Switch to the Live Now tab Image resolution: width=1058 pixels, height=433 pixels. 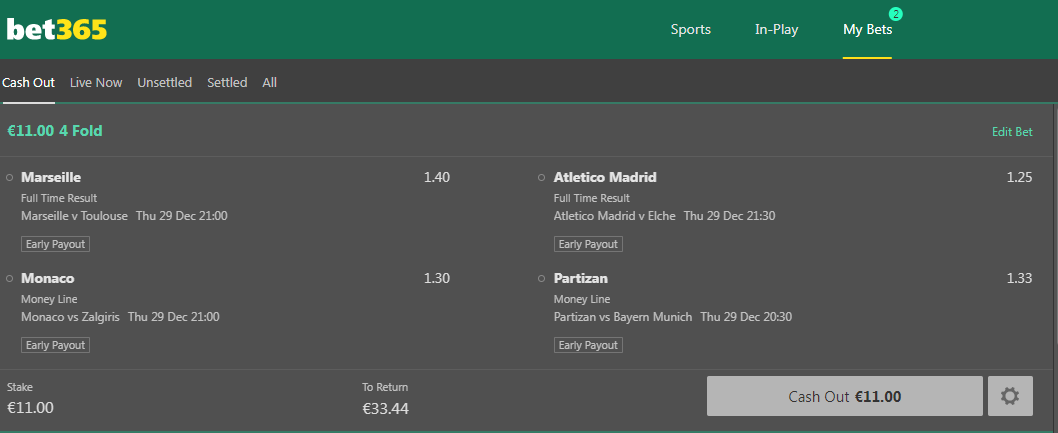point(96,83)
